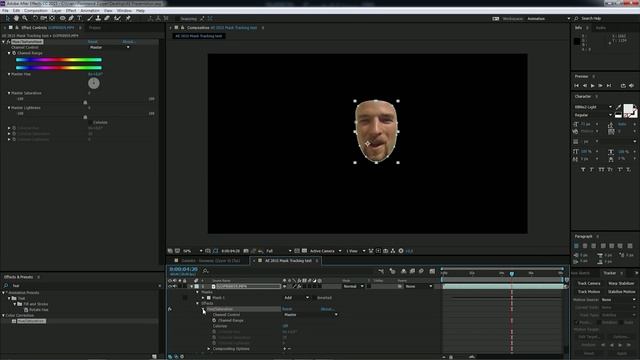The width and height of the screenshot is (640, 360).
Task: Open the Full resolution dropdown
Action: point(279,251)
